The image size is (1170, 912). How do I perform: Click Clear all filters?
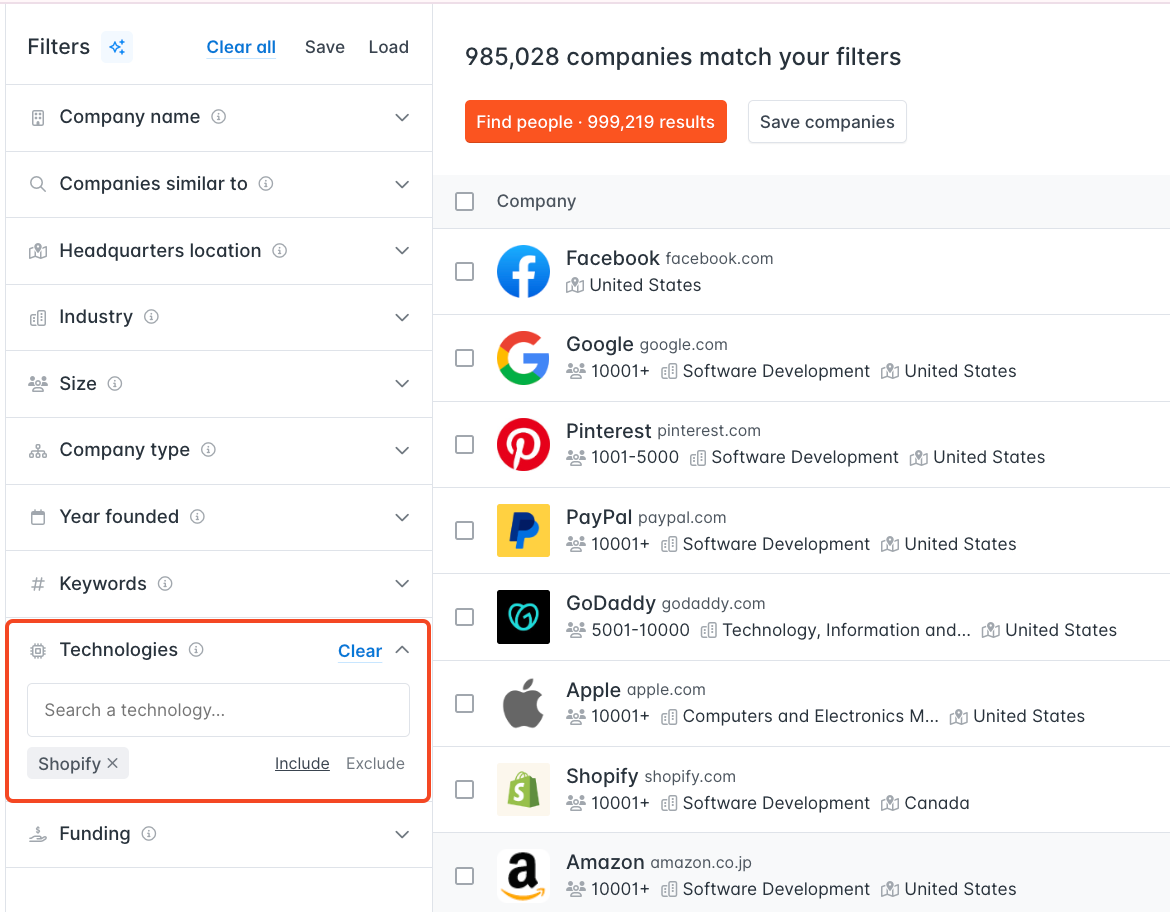click(x=241, y=47)
